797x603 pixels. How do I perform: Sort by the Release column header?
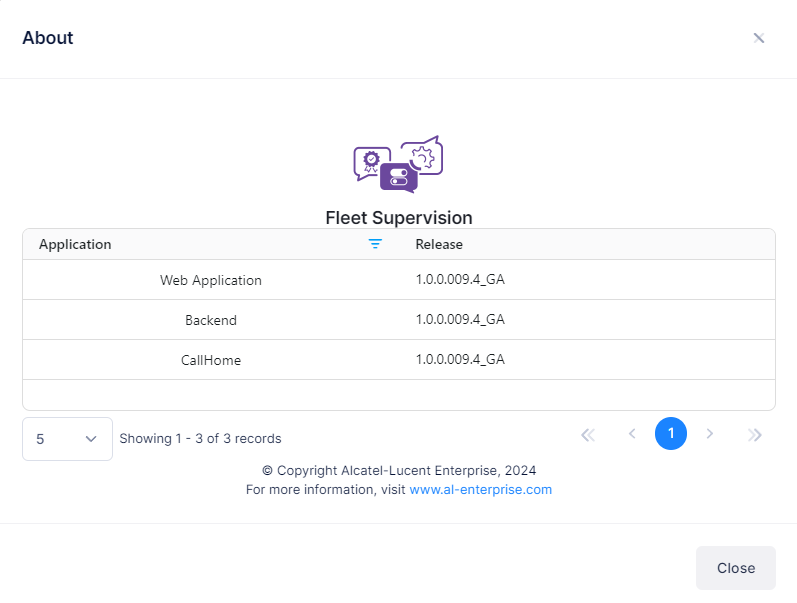pyautogui.click(x=439, y=244)
